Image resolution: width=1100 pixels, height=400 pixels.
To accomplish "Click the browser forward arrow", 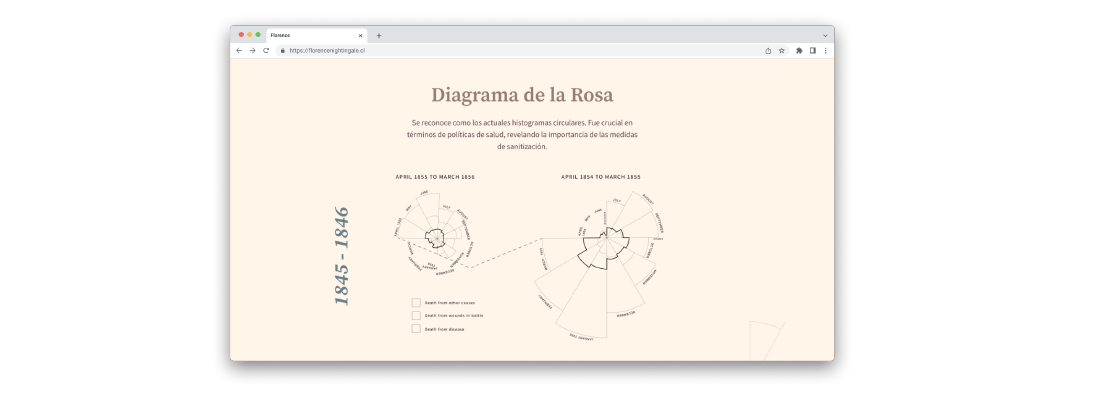I will point(252,50).
